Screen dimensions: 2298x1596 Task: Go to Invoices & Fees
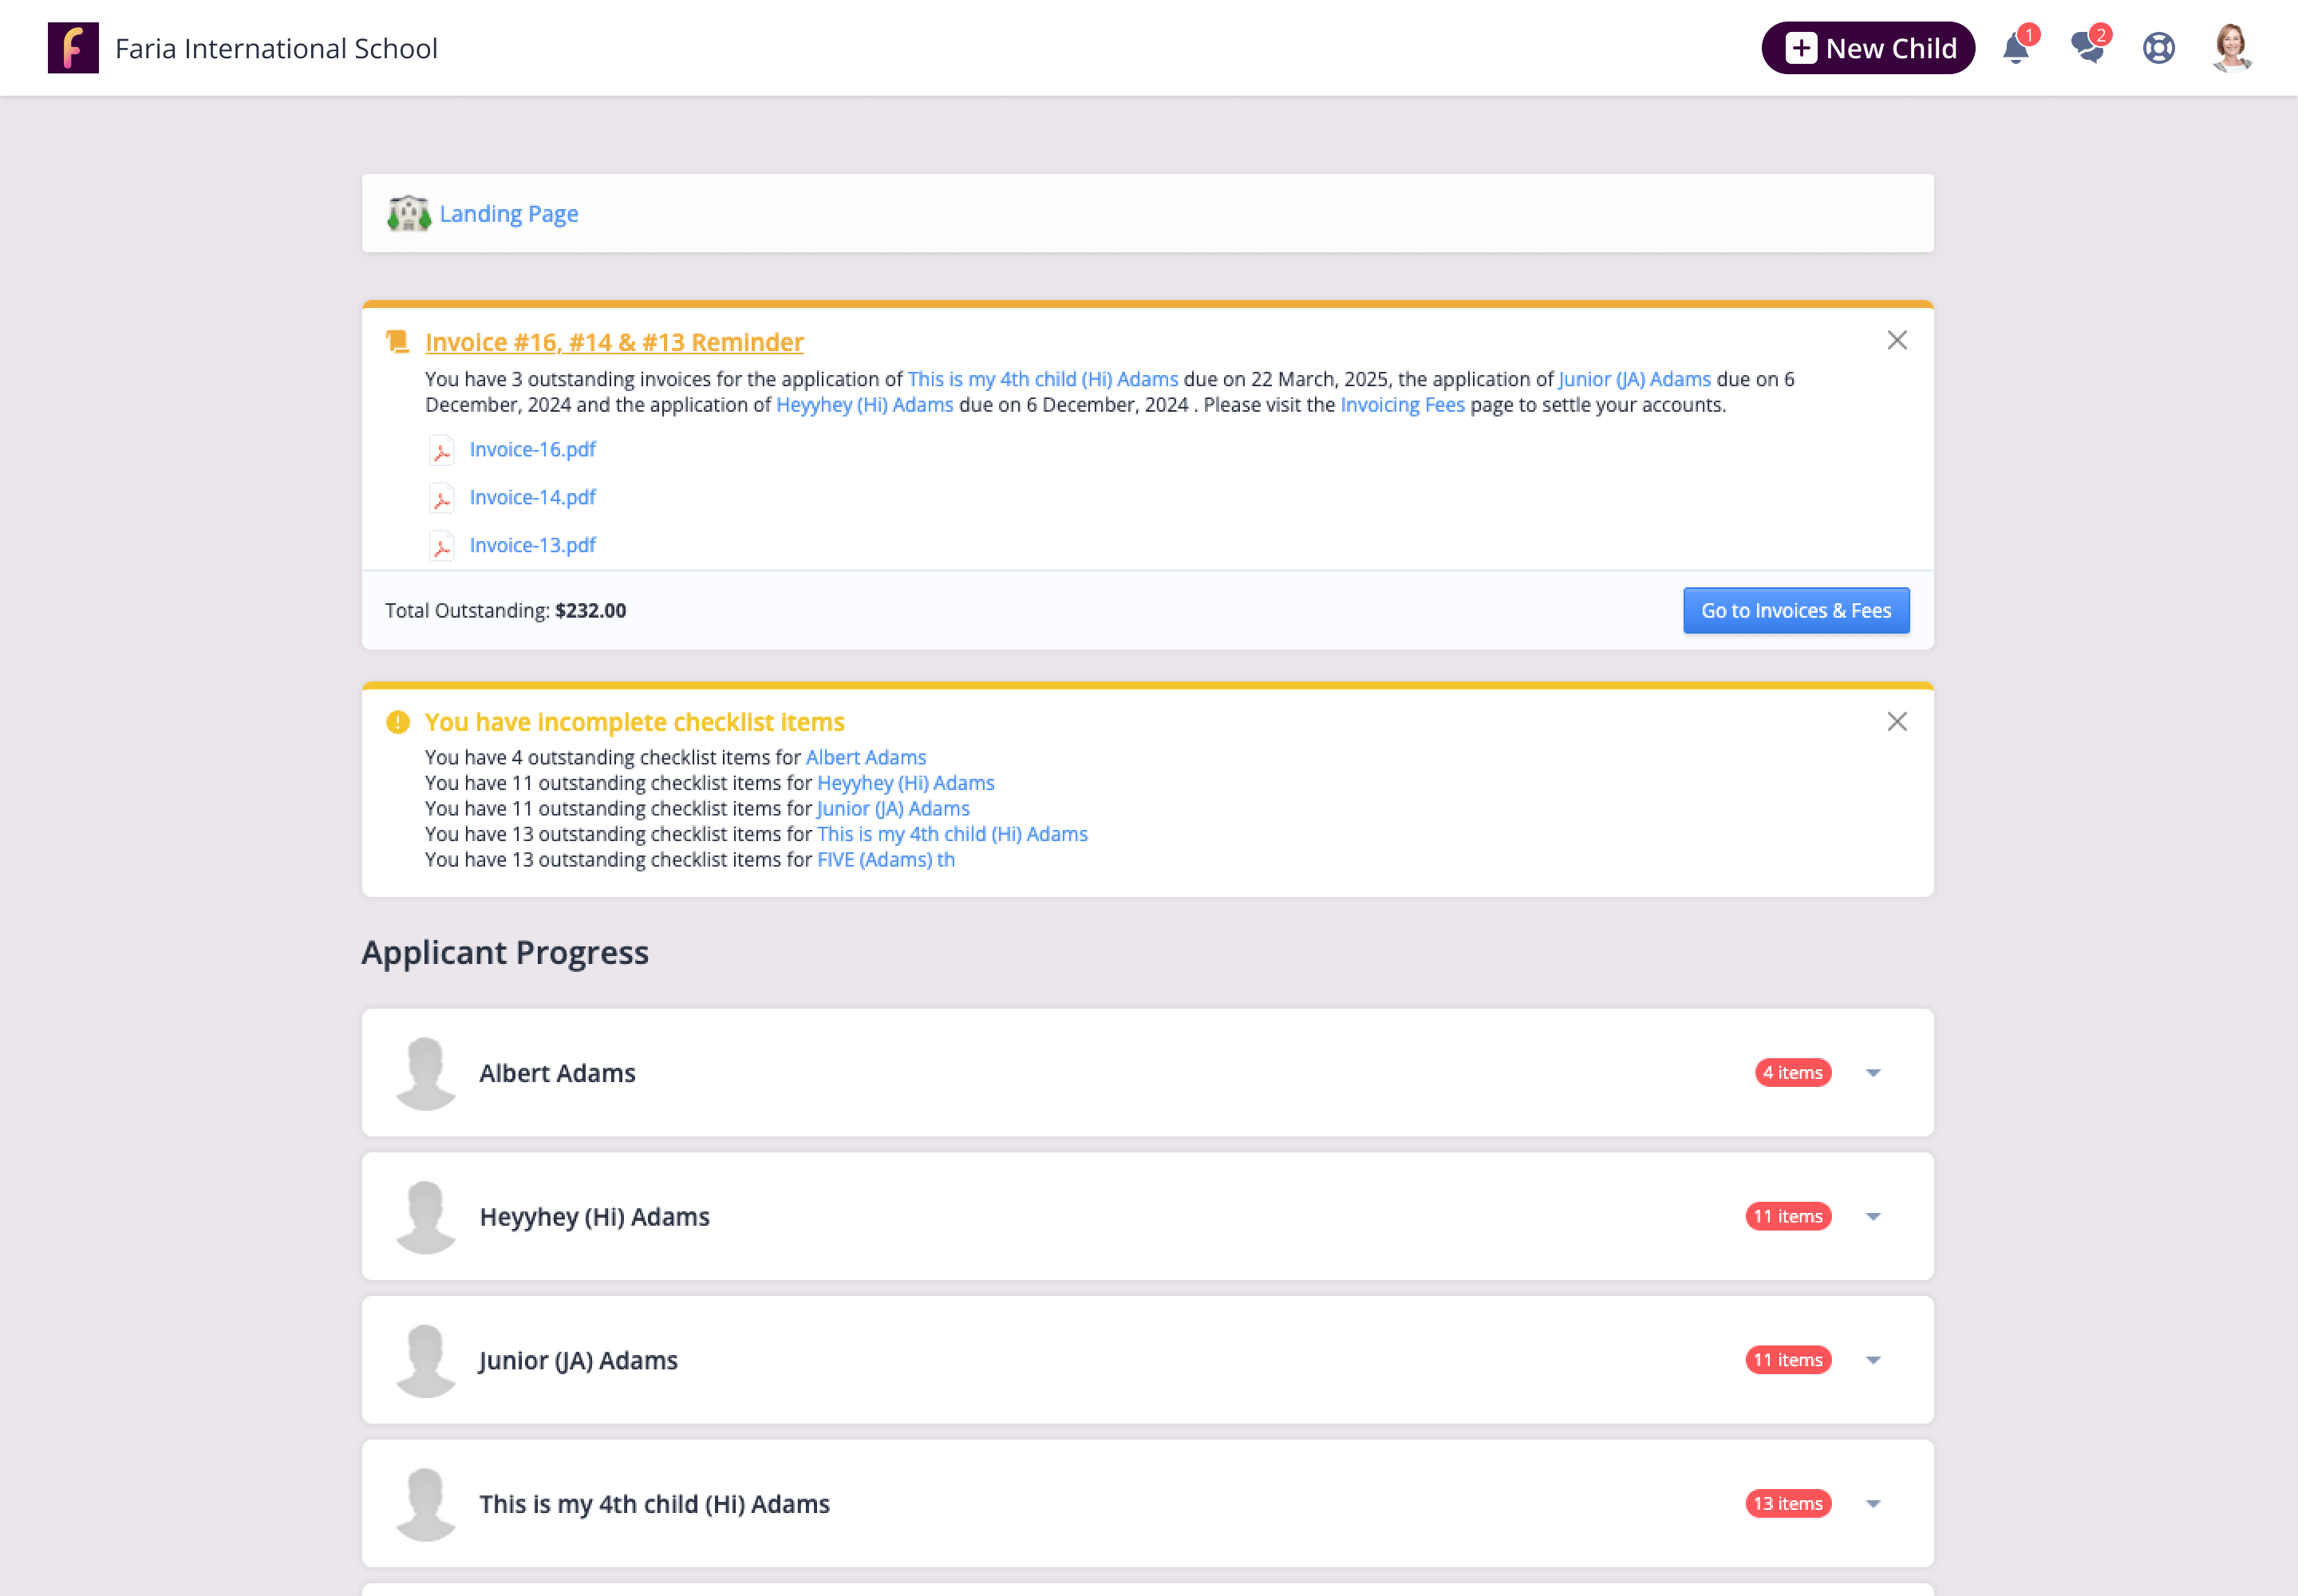1795,610
